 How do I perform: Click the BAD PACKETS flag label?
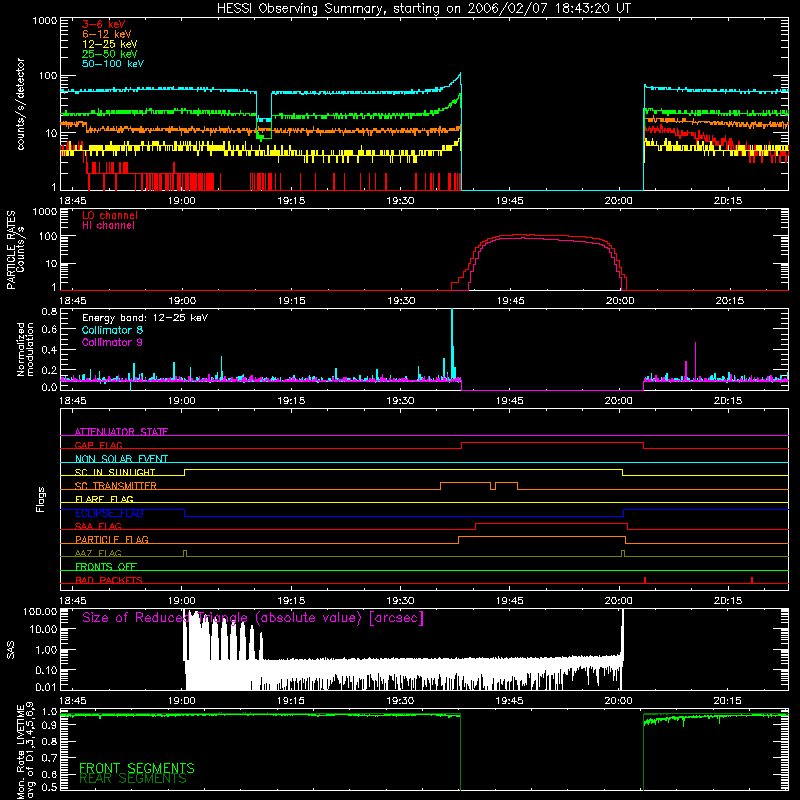point(109,580)
